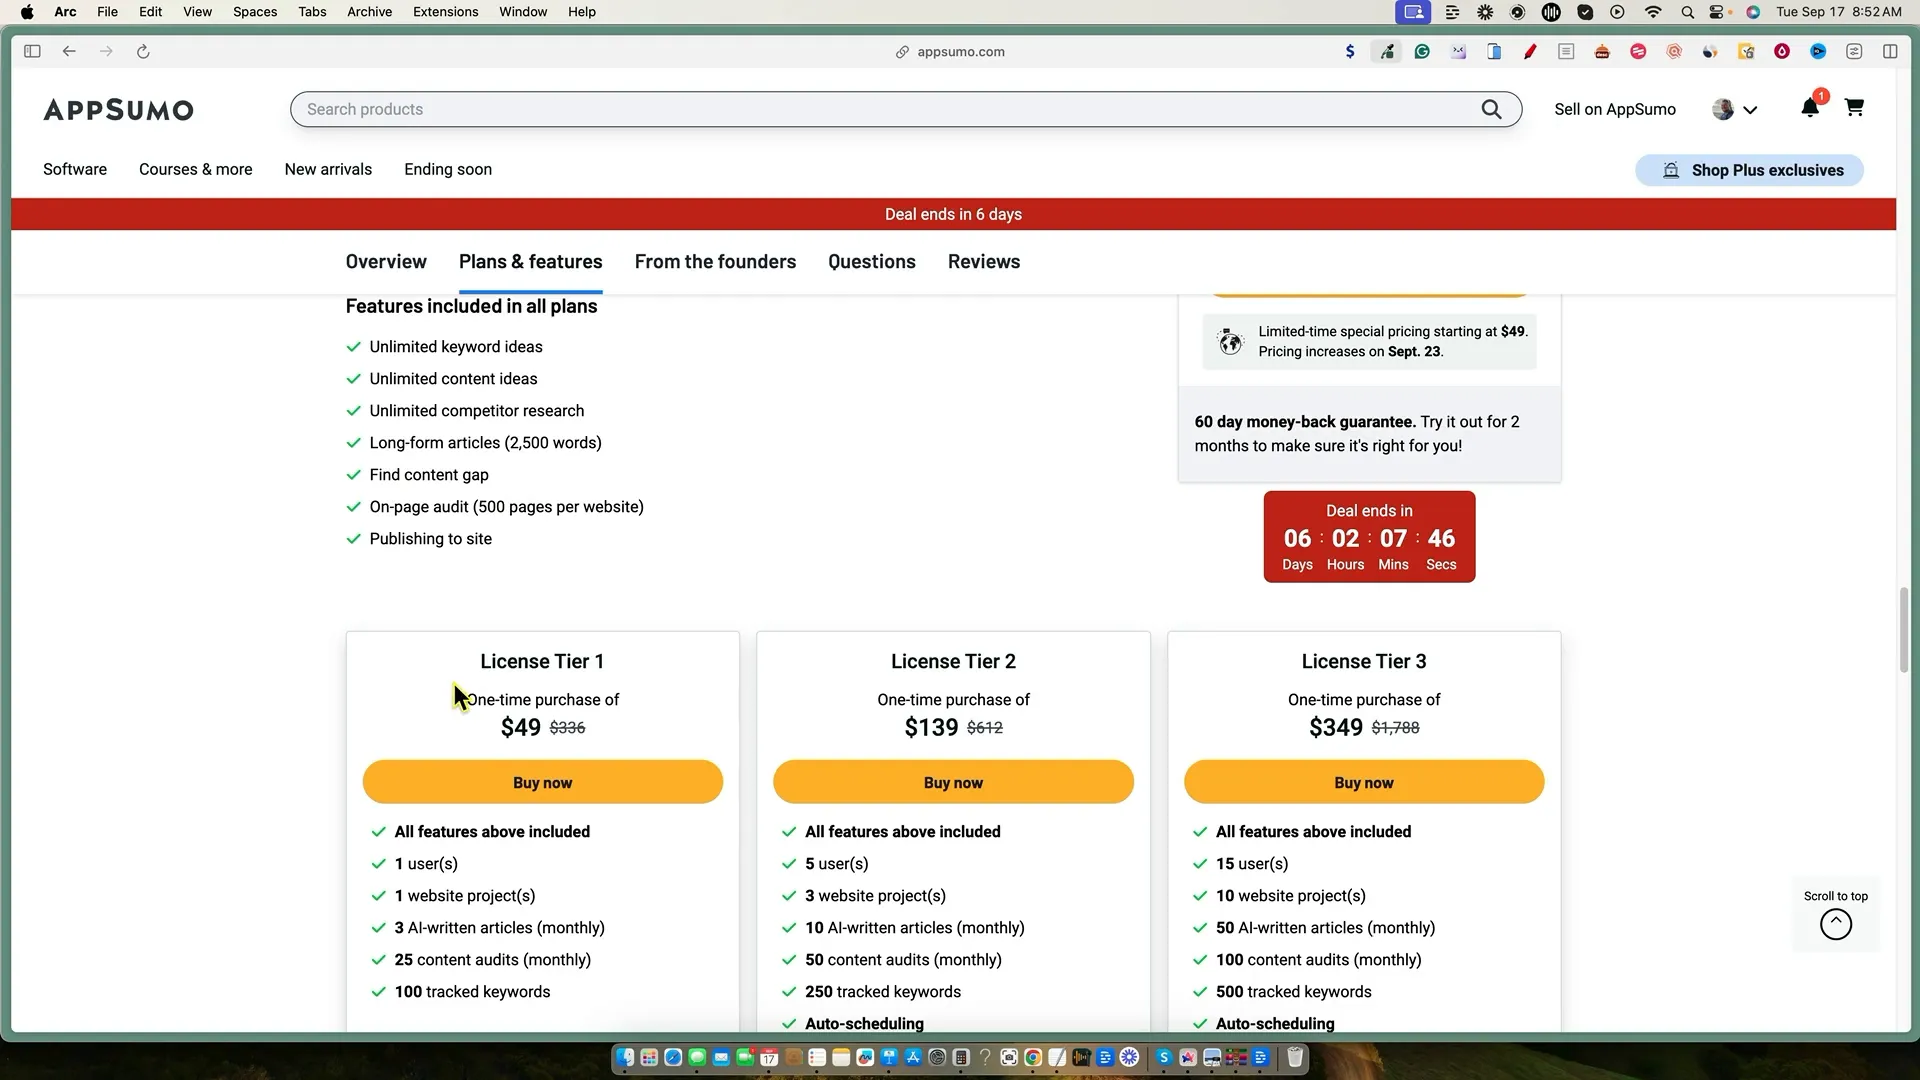The width and height of the screenshot is (1920, 1080).
Task: Click the Sell on AppSumo link
Action: point(1614,110)
